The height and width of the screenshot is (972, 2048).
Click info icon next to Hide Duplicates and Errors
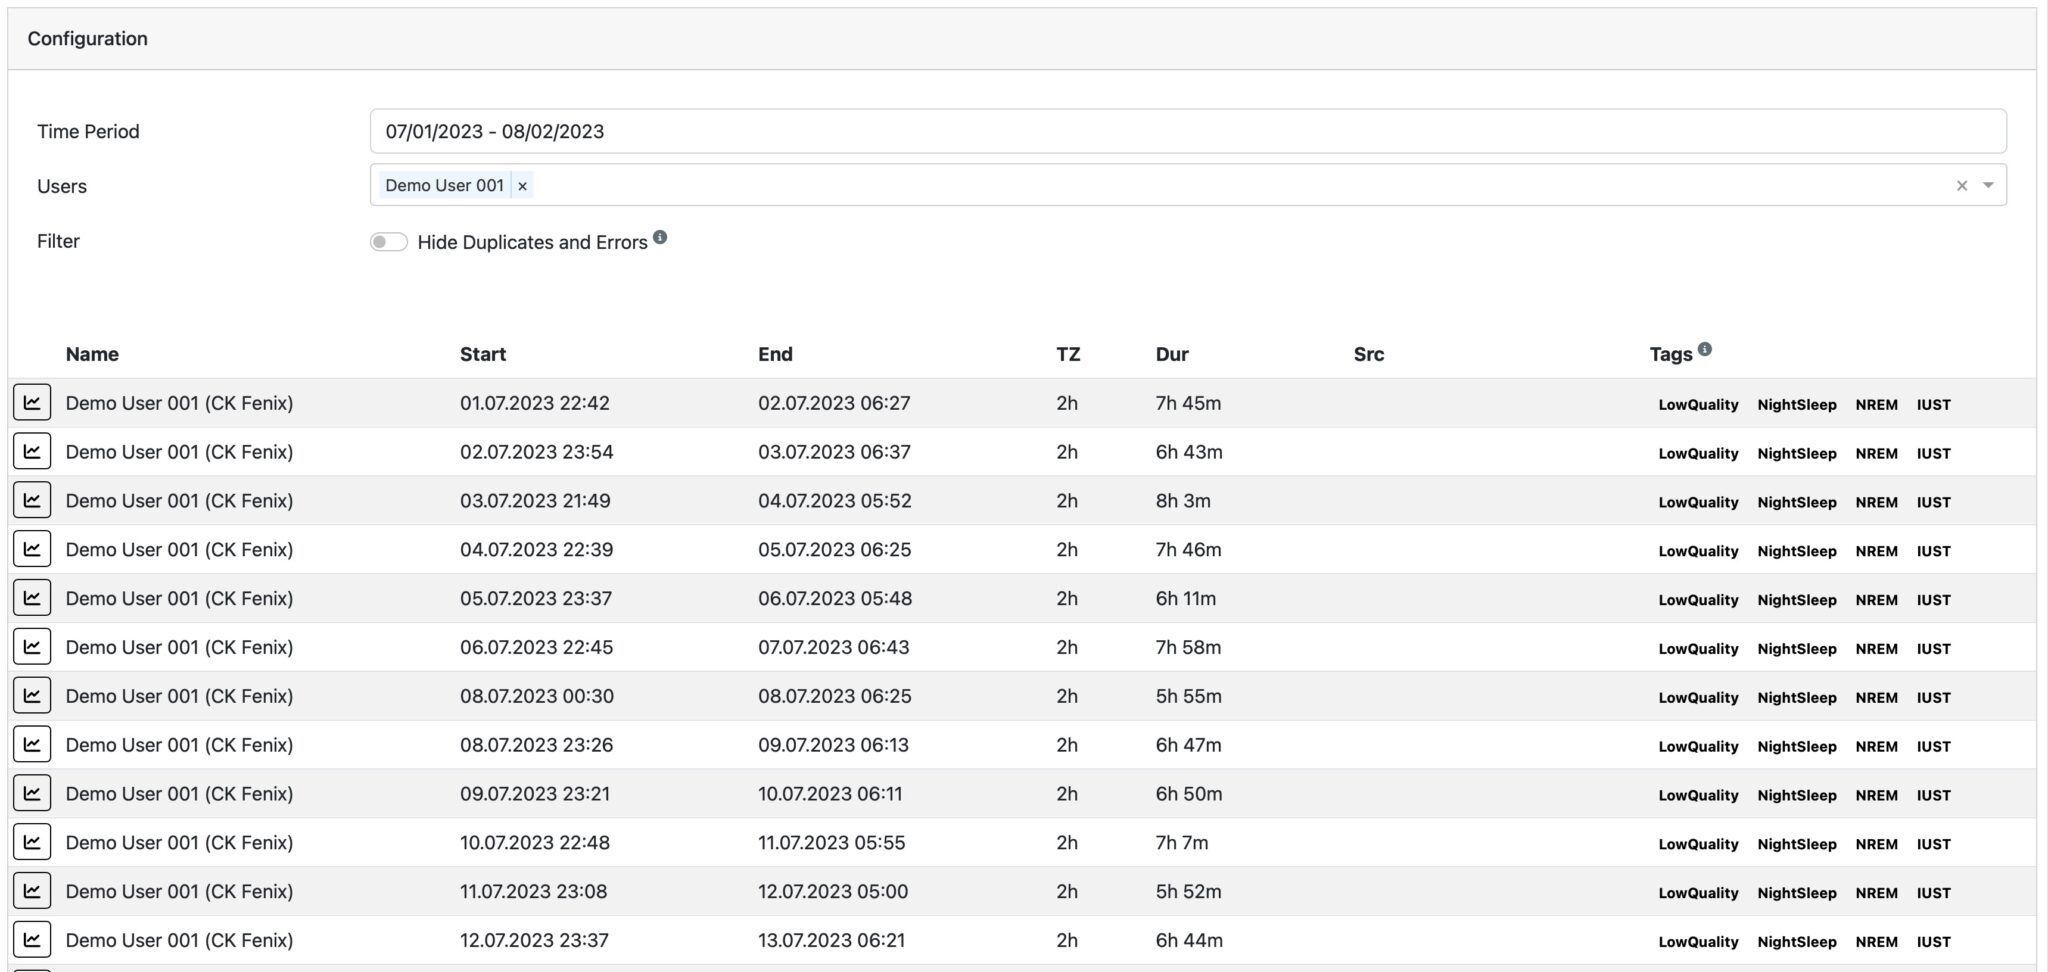click(661, 238)
